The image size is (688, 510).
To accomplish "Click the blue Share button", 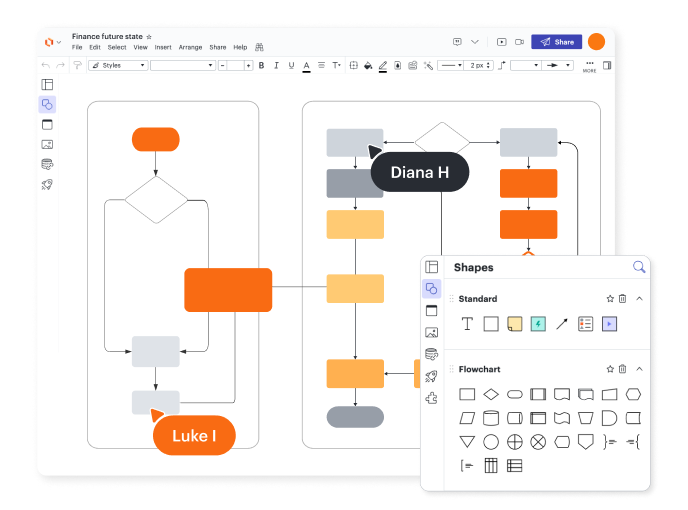I will coord(556,42).
